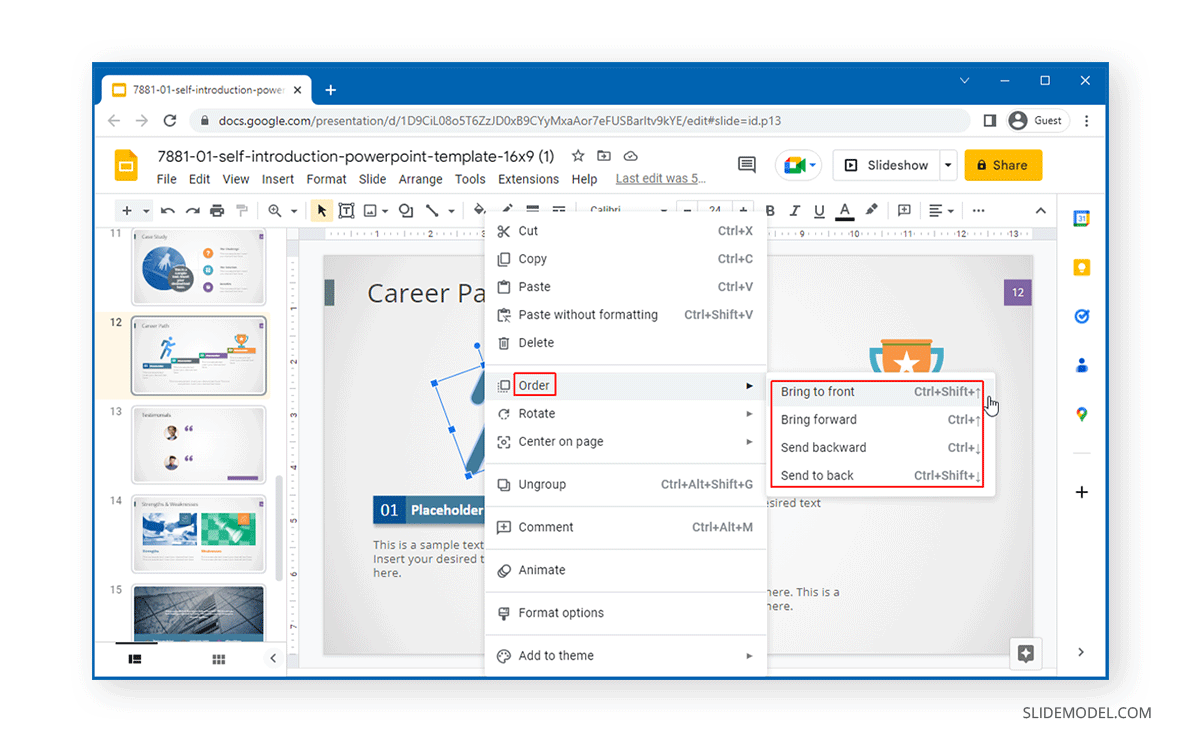Open the Zoom tool

point(275,210)
